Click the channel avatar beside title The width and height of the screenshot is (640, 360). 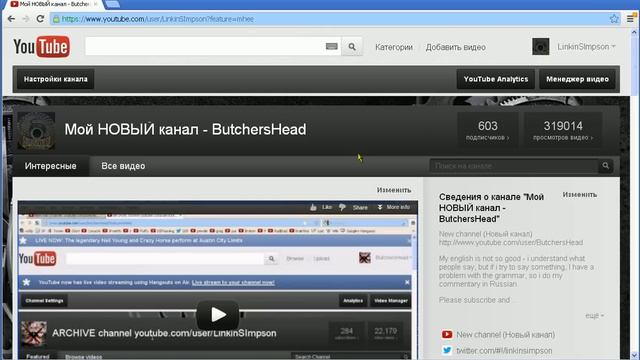point(36,131)
